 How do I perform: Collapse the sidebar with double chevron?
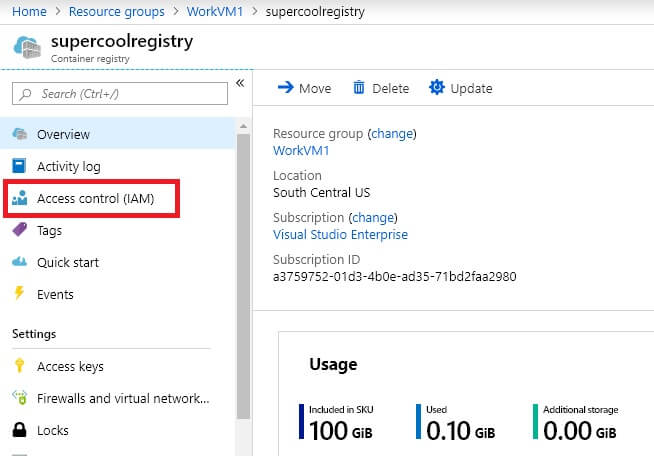click(x=240, y=83)
